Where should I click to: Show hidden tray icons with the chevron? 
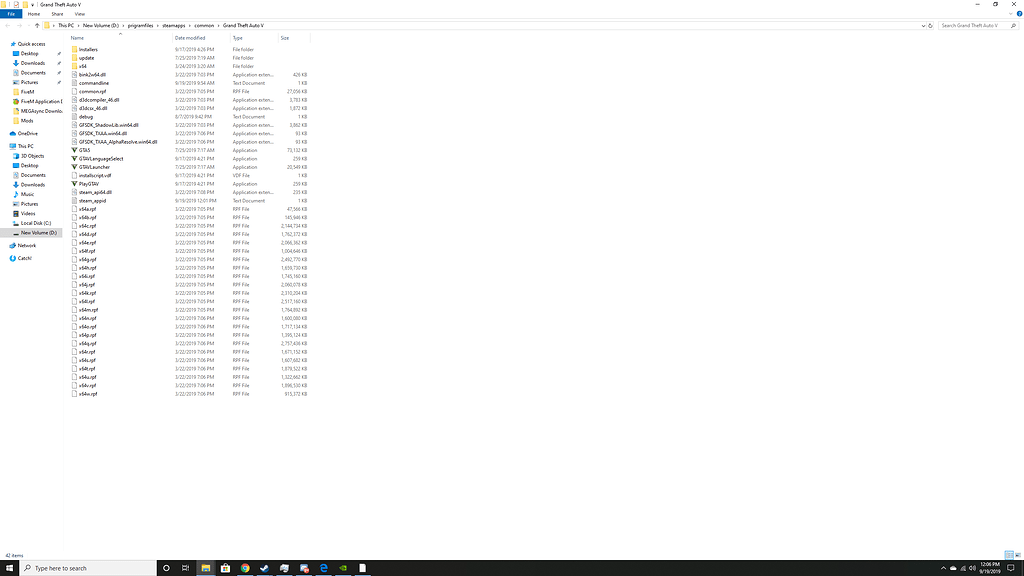point(944,568)
